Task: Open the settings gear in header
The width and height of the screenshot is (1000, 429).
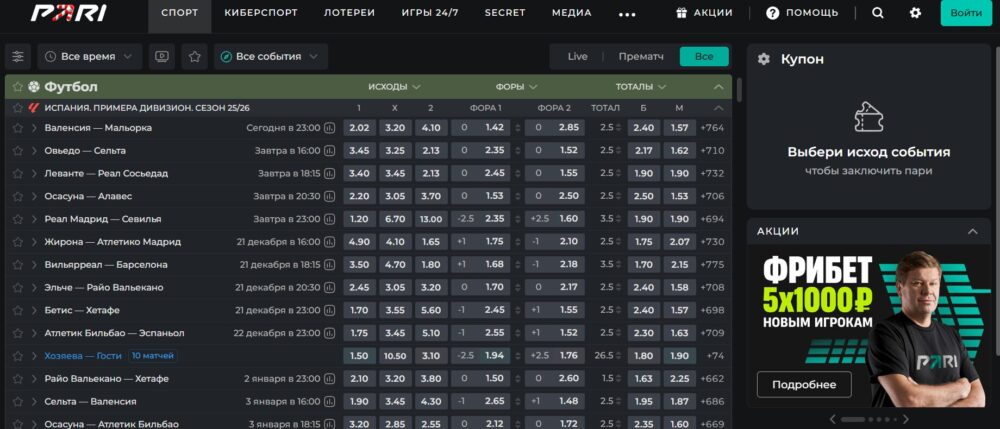Action: click(915, 13)
